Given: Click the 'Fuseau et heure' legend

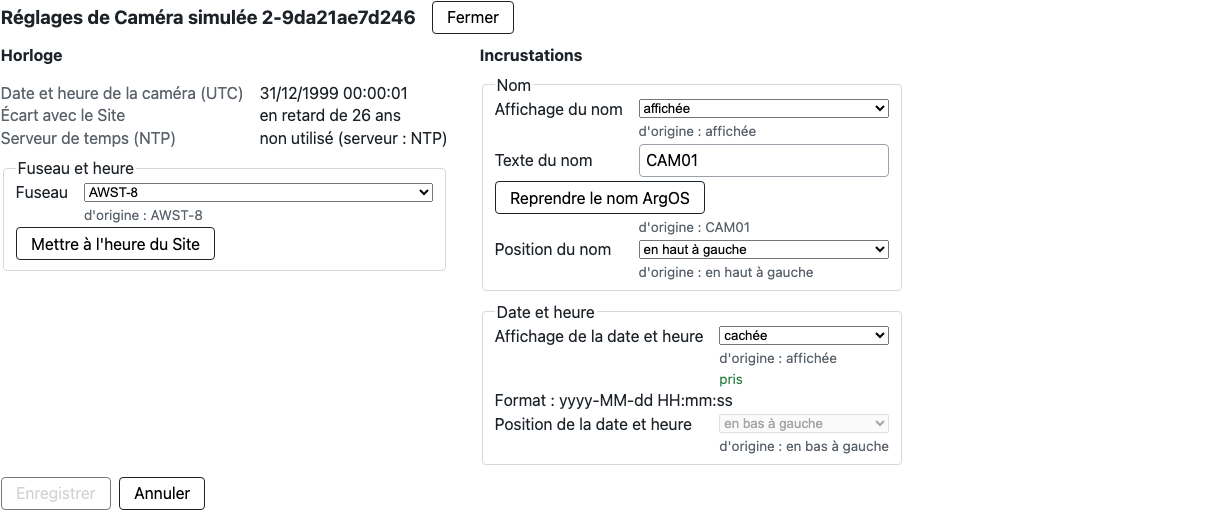Looking at the screenshot, I should pyautogui.click(x=76, y=169).
